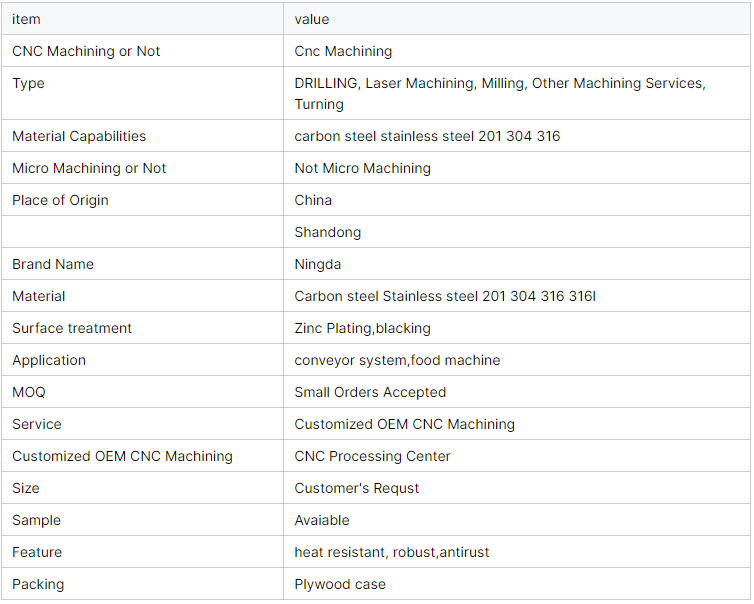Click the 'Ningda' brand value
This screenshot has width=754, height=604.
(x=317, y=264)
